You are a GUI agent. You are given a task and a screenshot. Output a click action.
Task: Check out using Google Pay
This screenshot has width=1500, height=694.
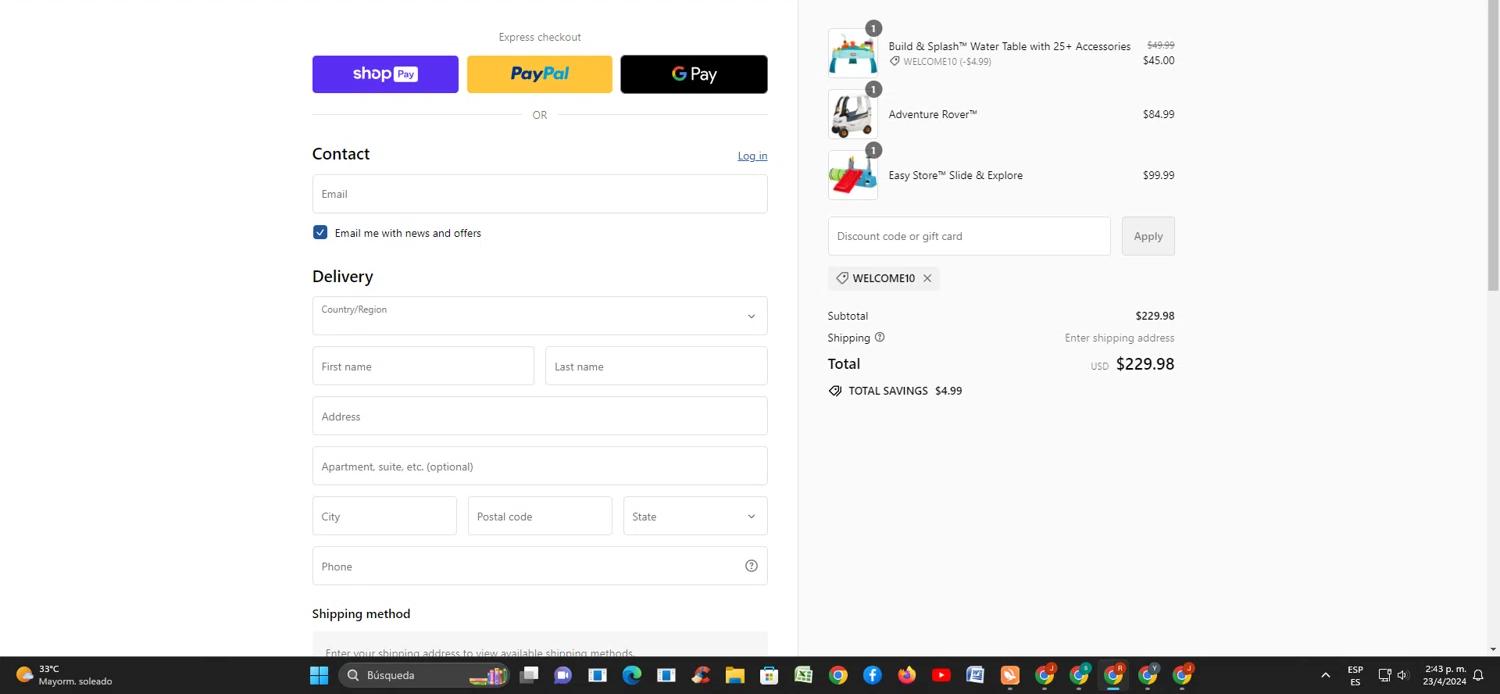694,74
